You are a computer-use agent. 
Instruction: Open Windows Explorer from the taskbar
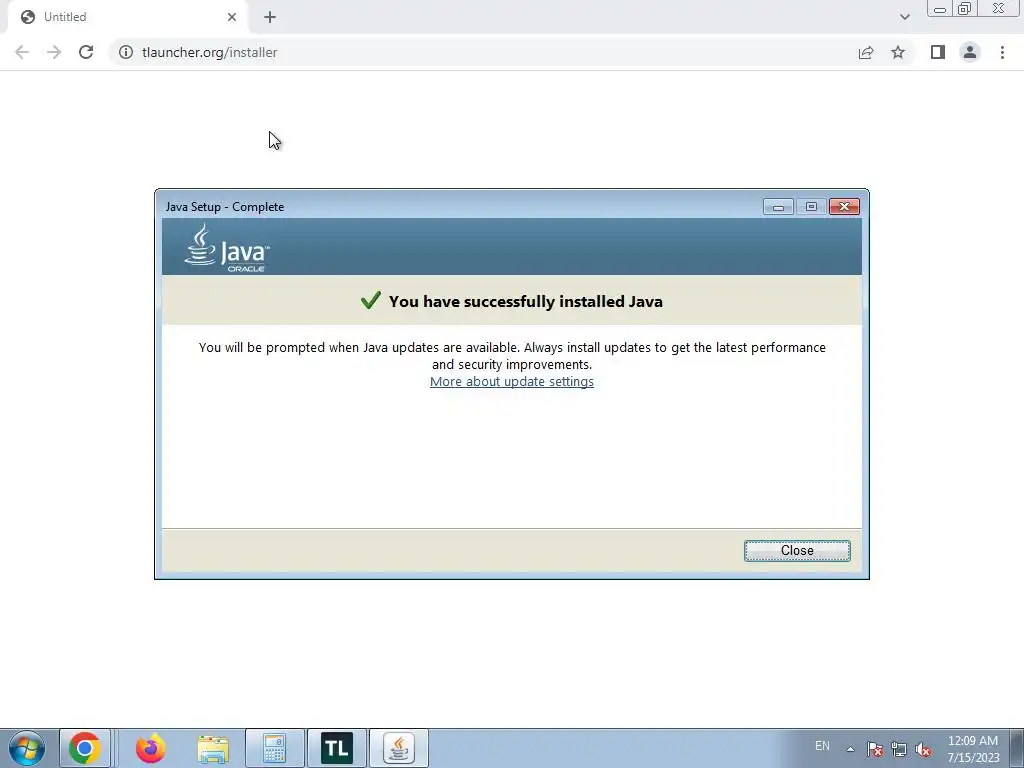213,748
